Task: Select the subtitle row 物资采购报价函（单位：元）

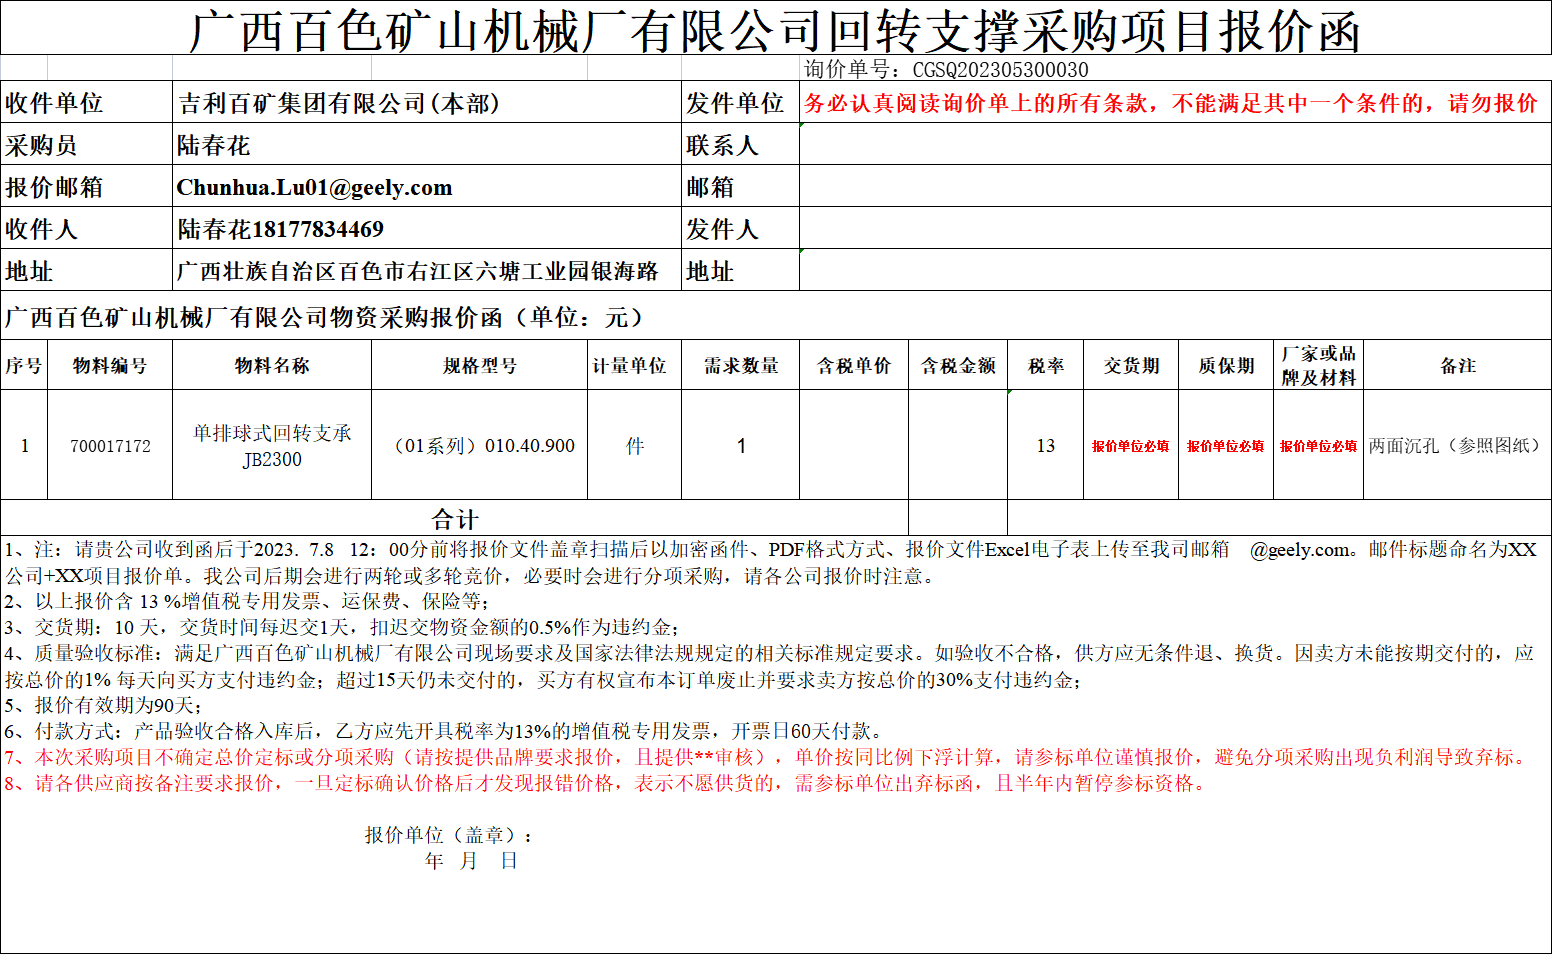Action: [x=775, y=317]
